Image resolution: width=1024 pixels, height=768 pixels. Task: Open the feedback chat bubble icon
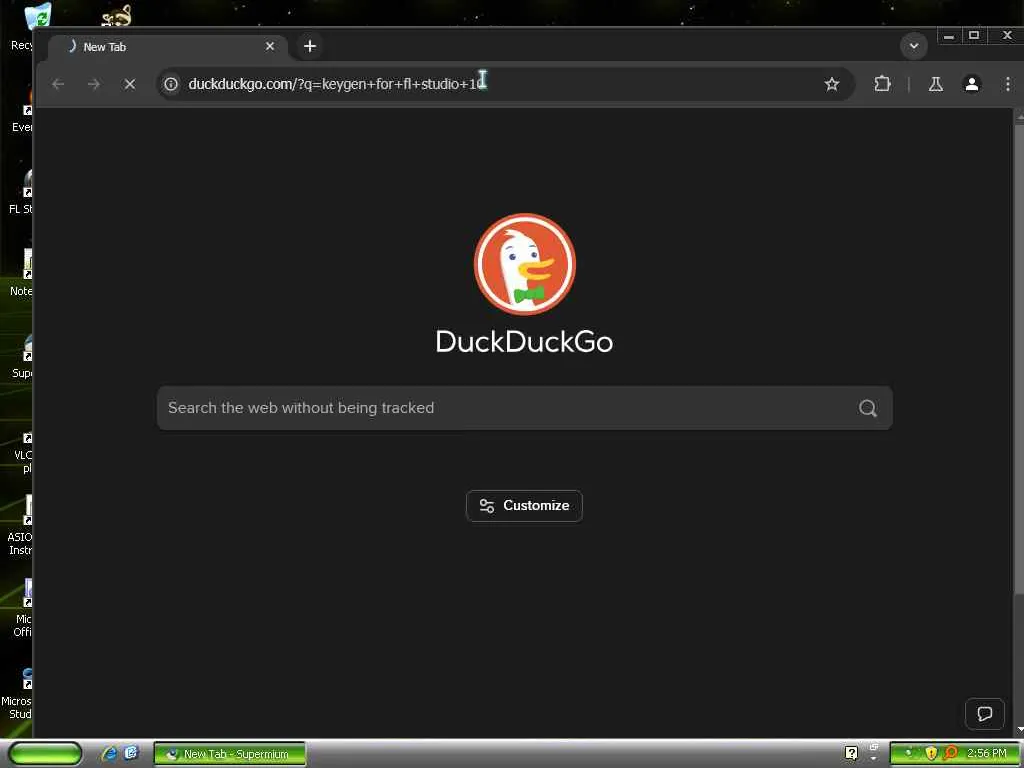(x=984, y=713)
